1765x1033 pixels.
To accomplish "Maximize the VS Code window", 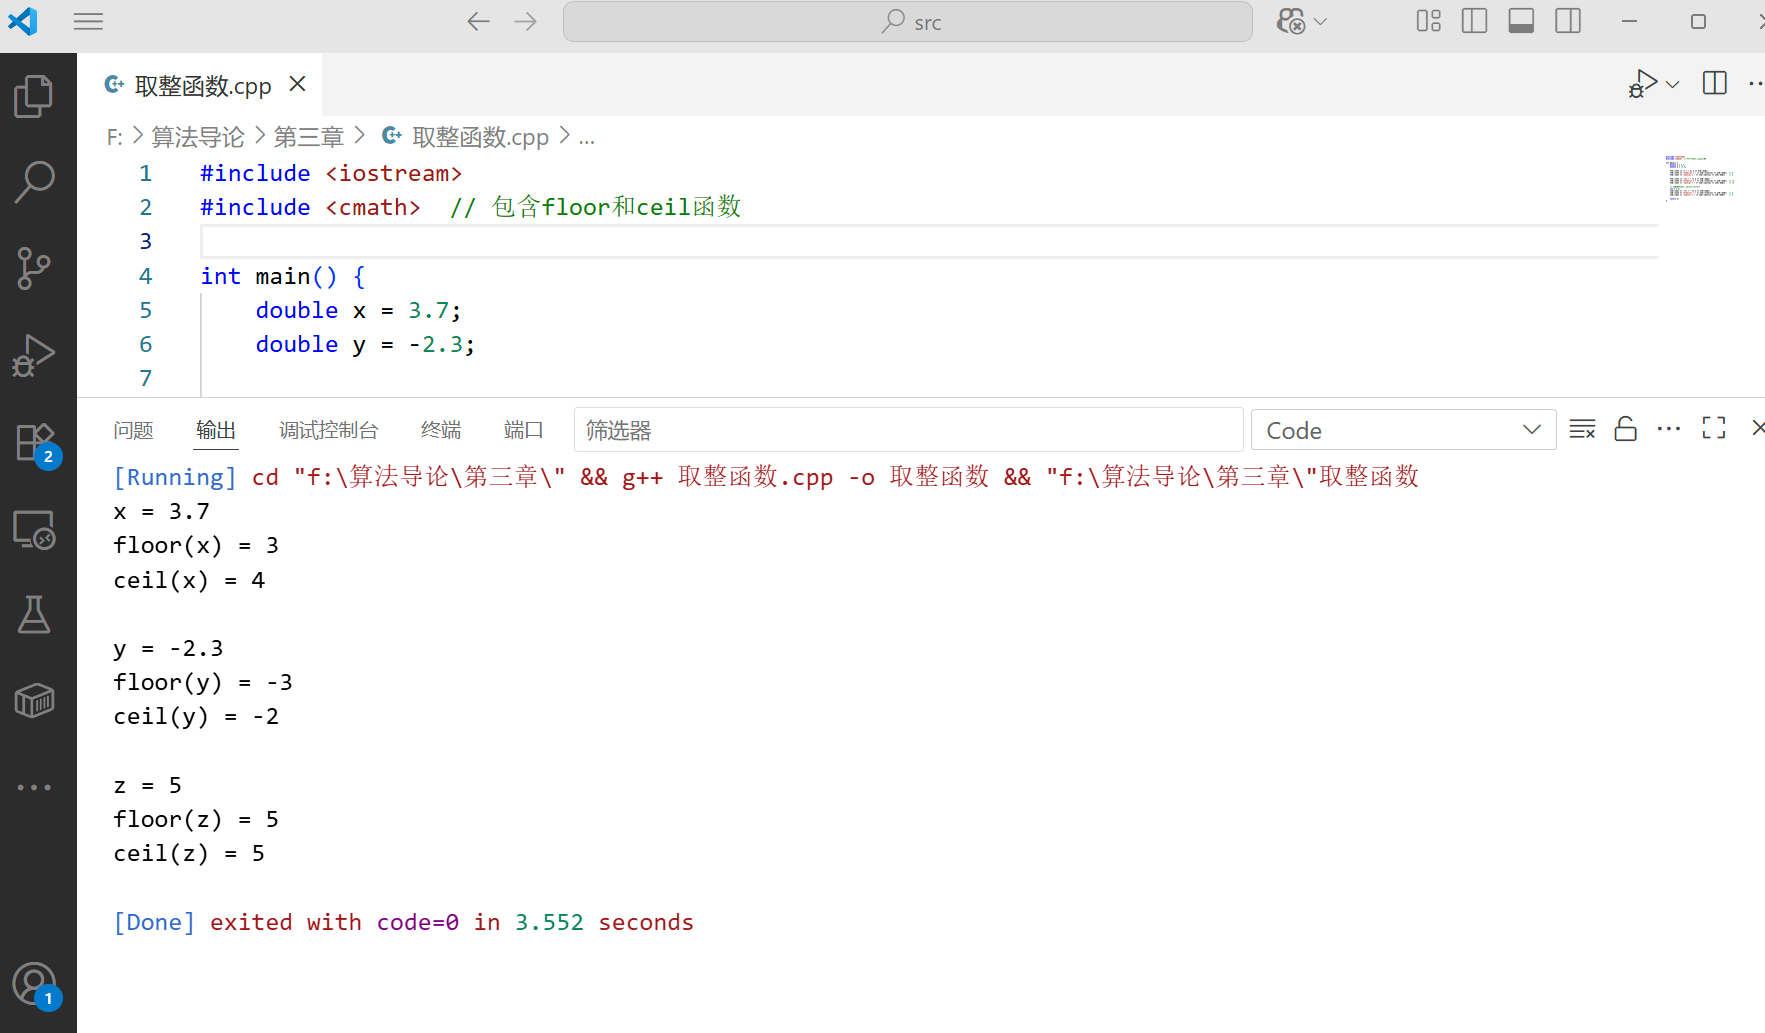I will 1698,21.
